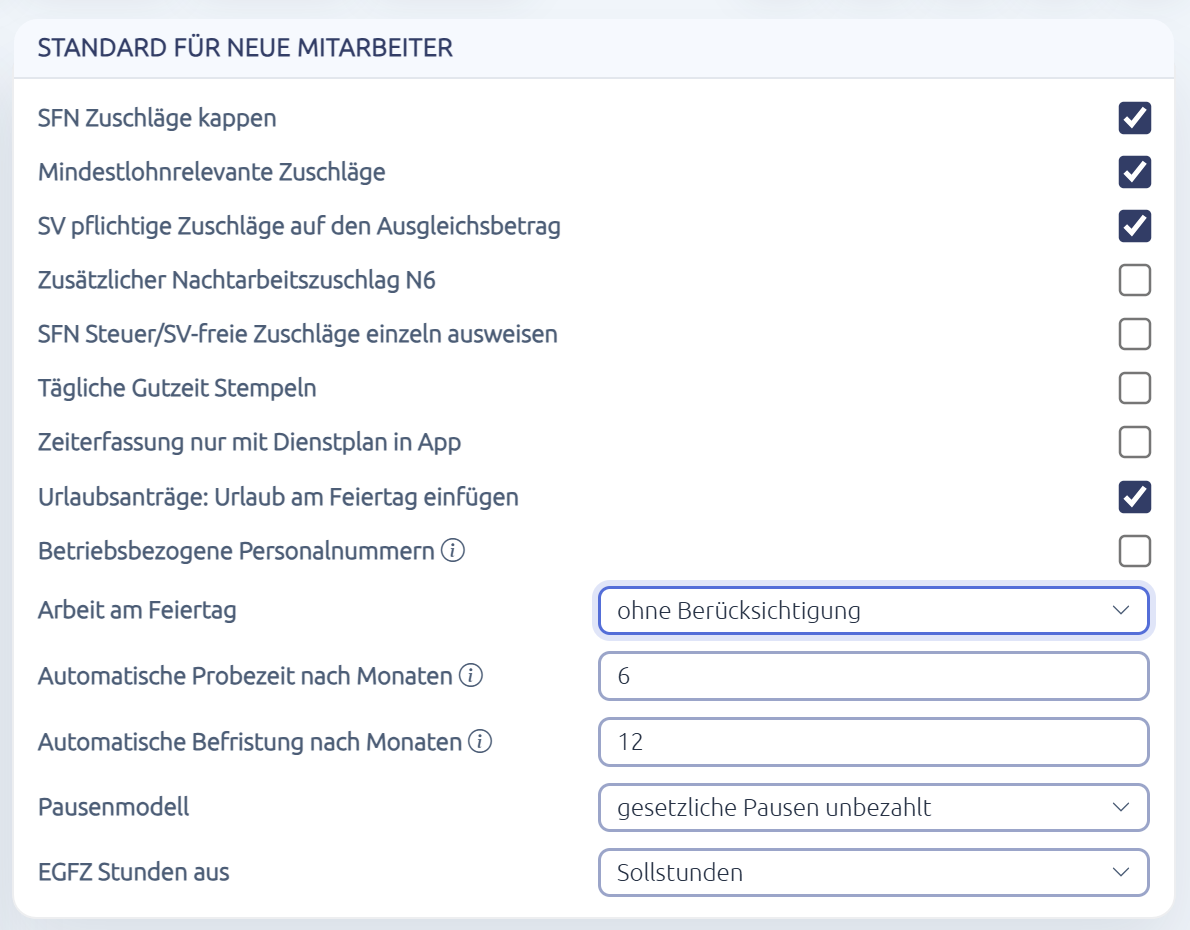Image resolution: width=1190 pixels, height=930 pixels.
Task: Open info icon next to Betriebsbezogene Personalnummern
Action: coord(453,550)
